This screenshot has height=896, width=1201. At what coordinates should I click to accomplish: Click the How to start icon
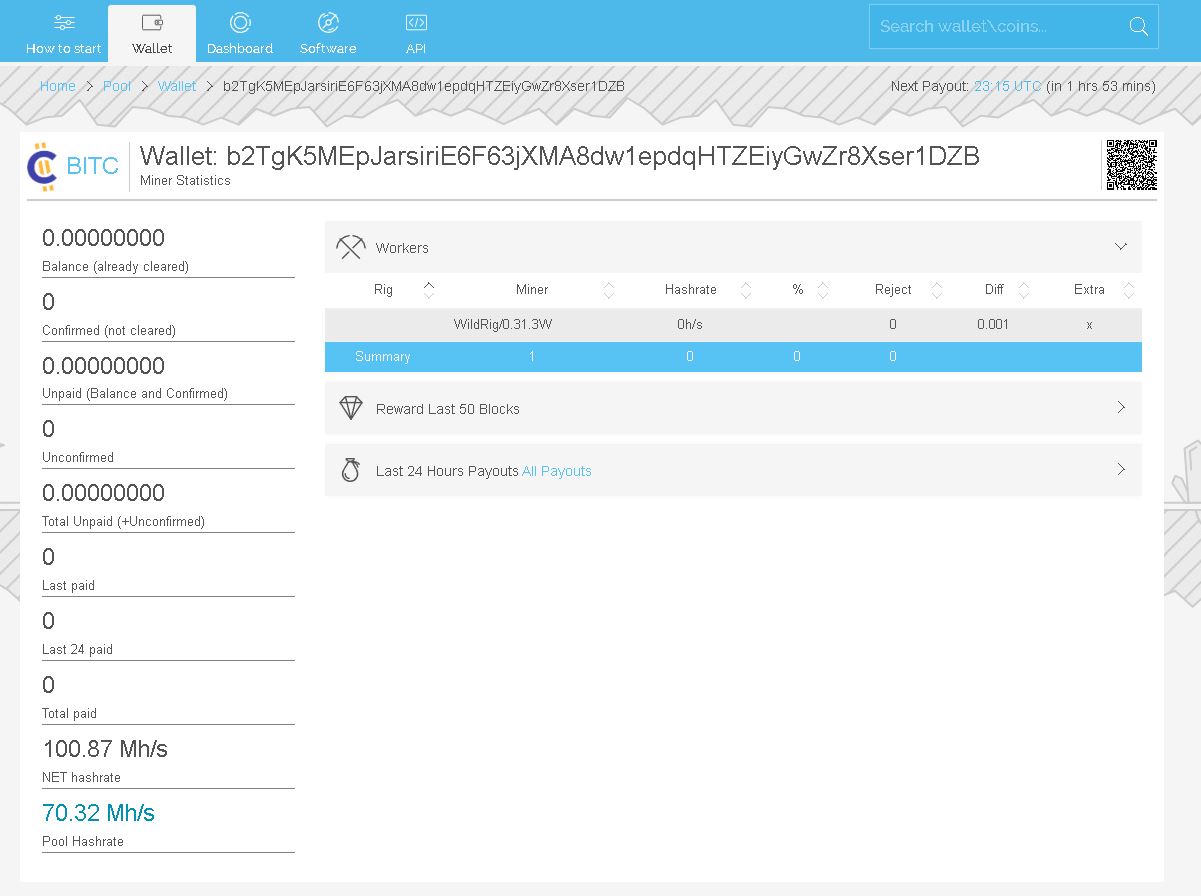coord(63,22)
